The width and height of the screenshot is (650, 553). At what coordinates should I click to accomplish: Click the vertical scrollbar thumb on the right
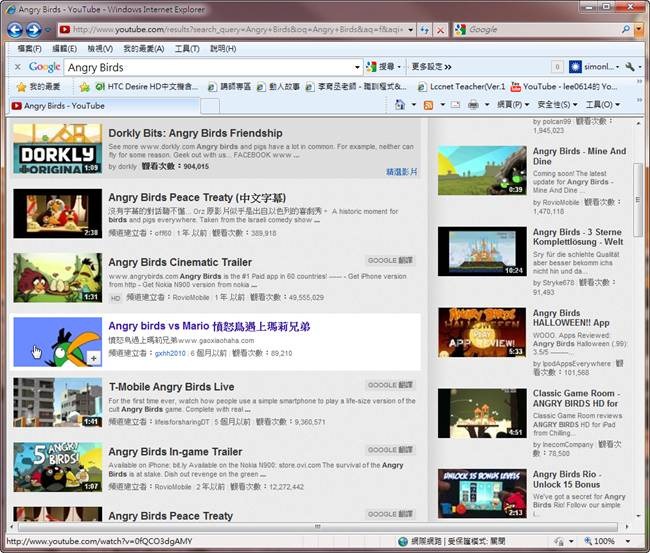[x=638, y=199]
